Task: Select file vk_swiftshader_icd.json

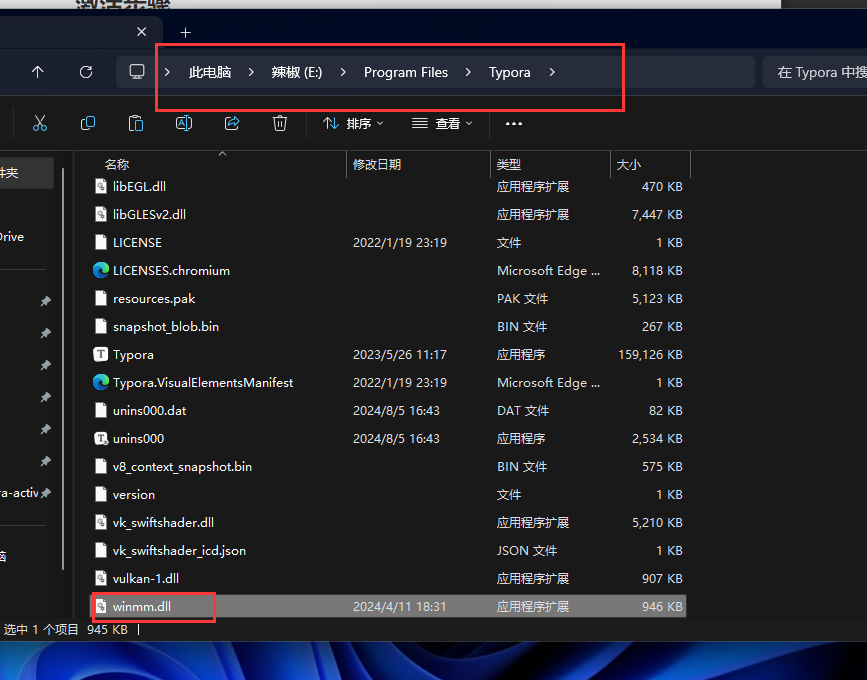Action: 179,551
